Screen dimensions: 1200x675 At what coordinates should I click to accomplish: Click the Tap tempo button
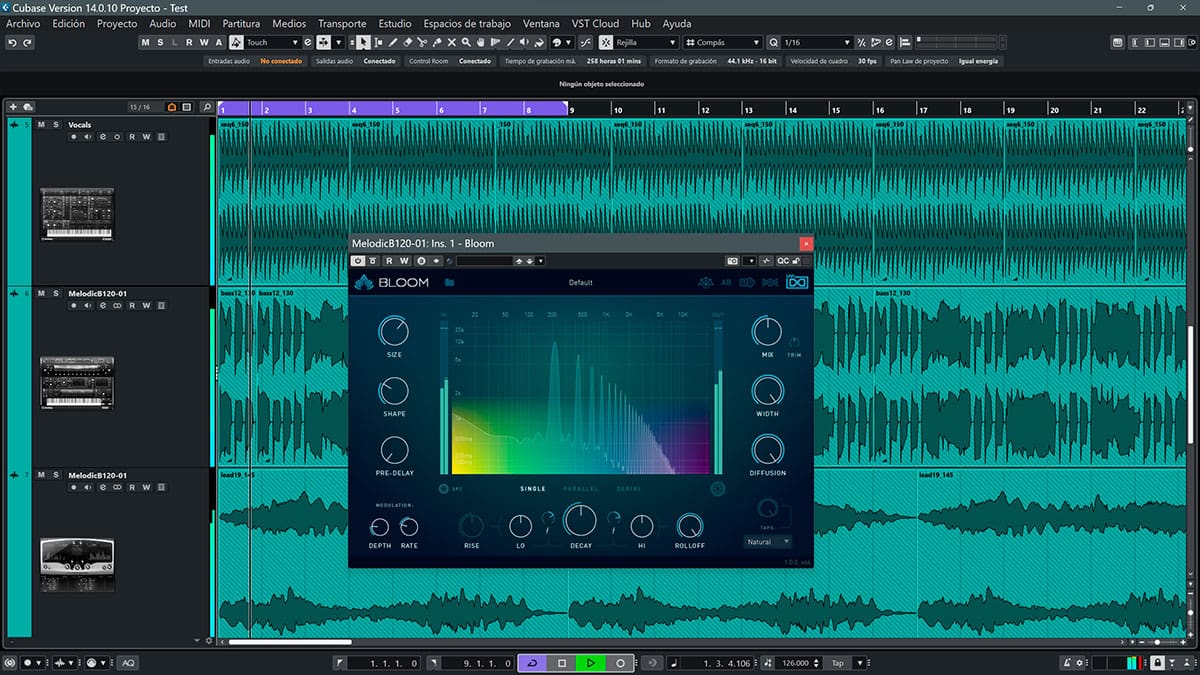(x=838, y=663)
